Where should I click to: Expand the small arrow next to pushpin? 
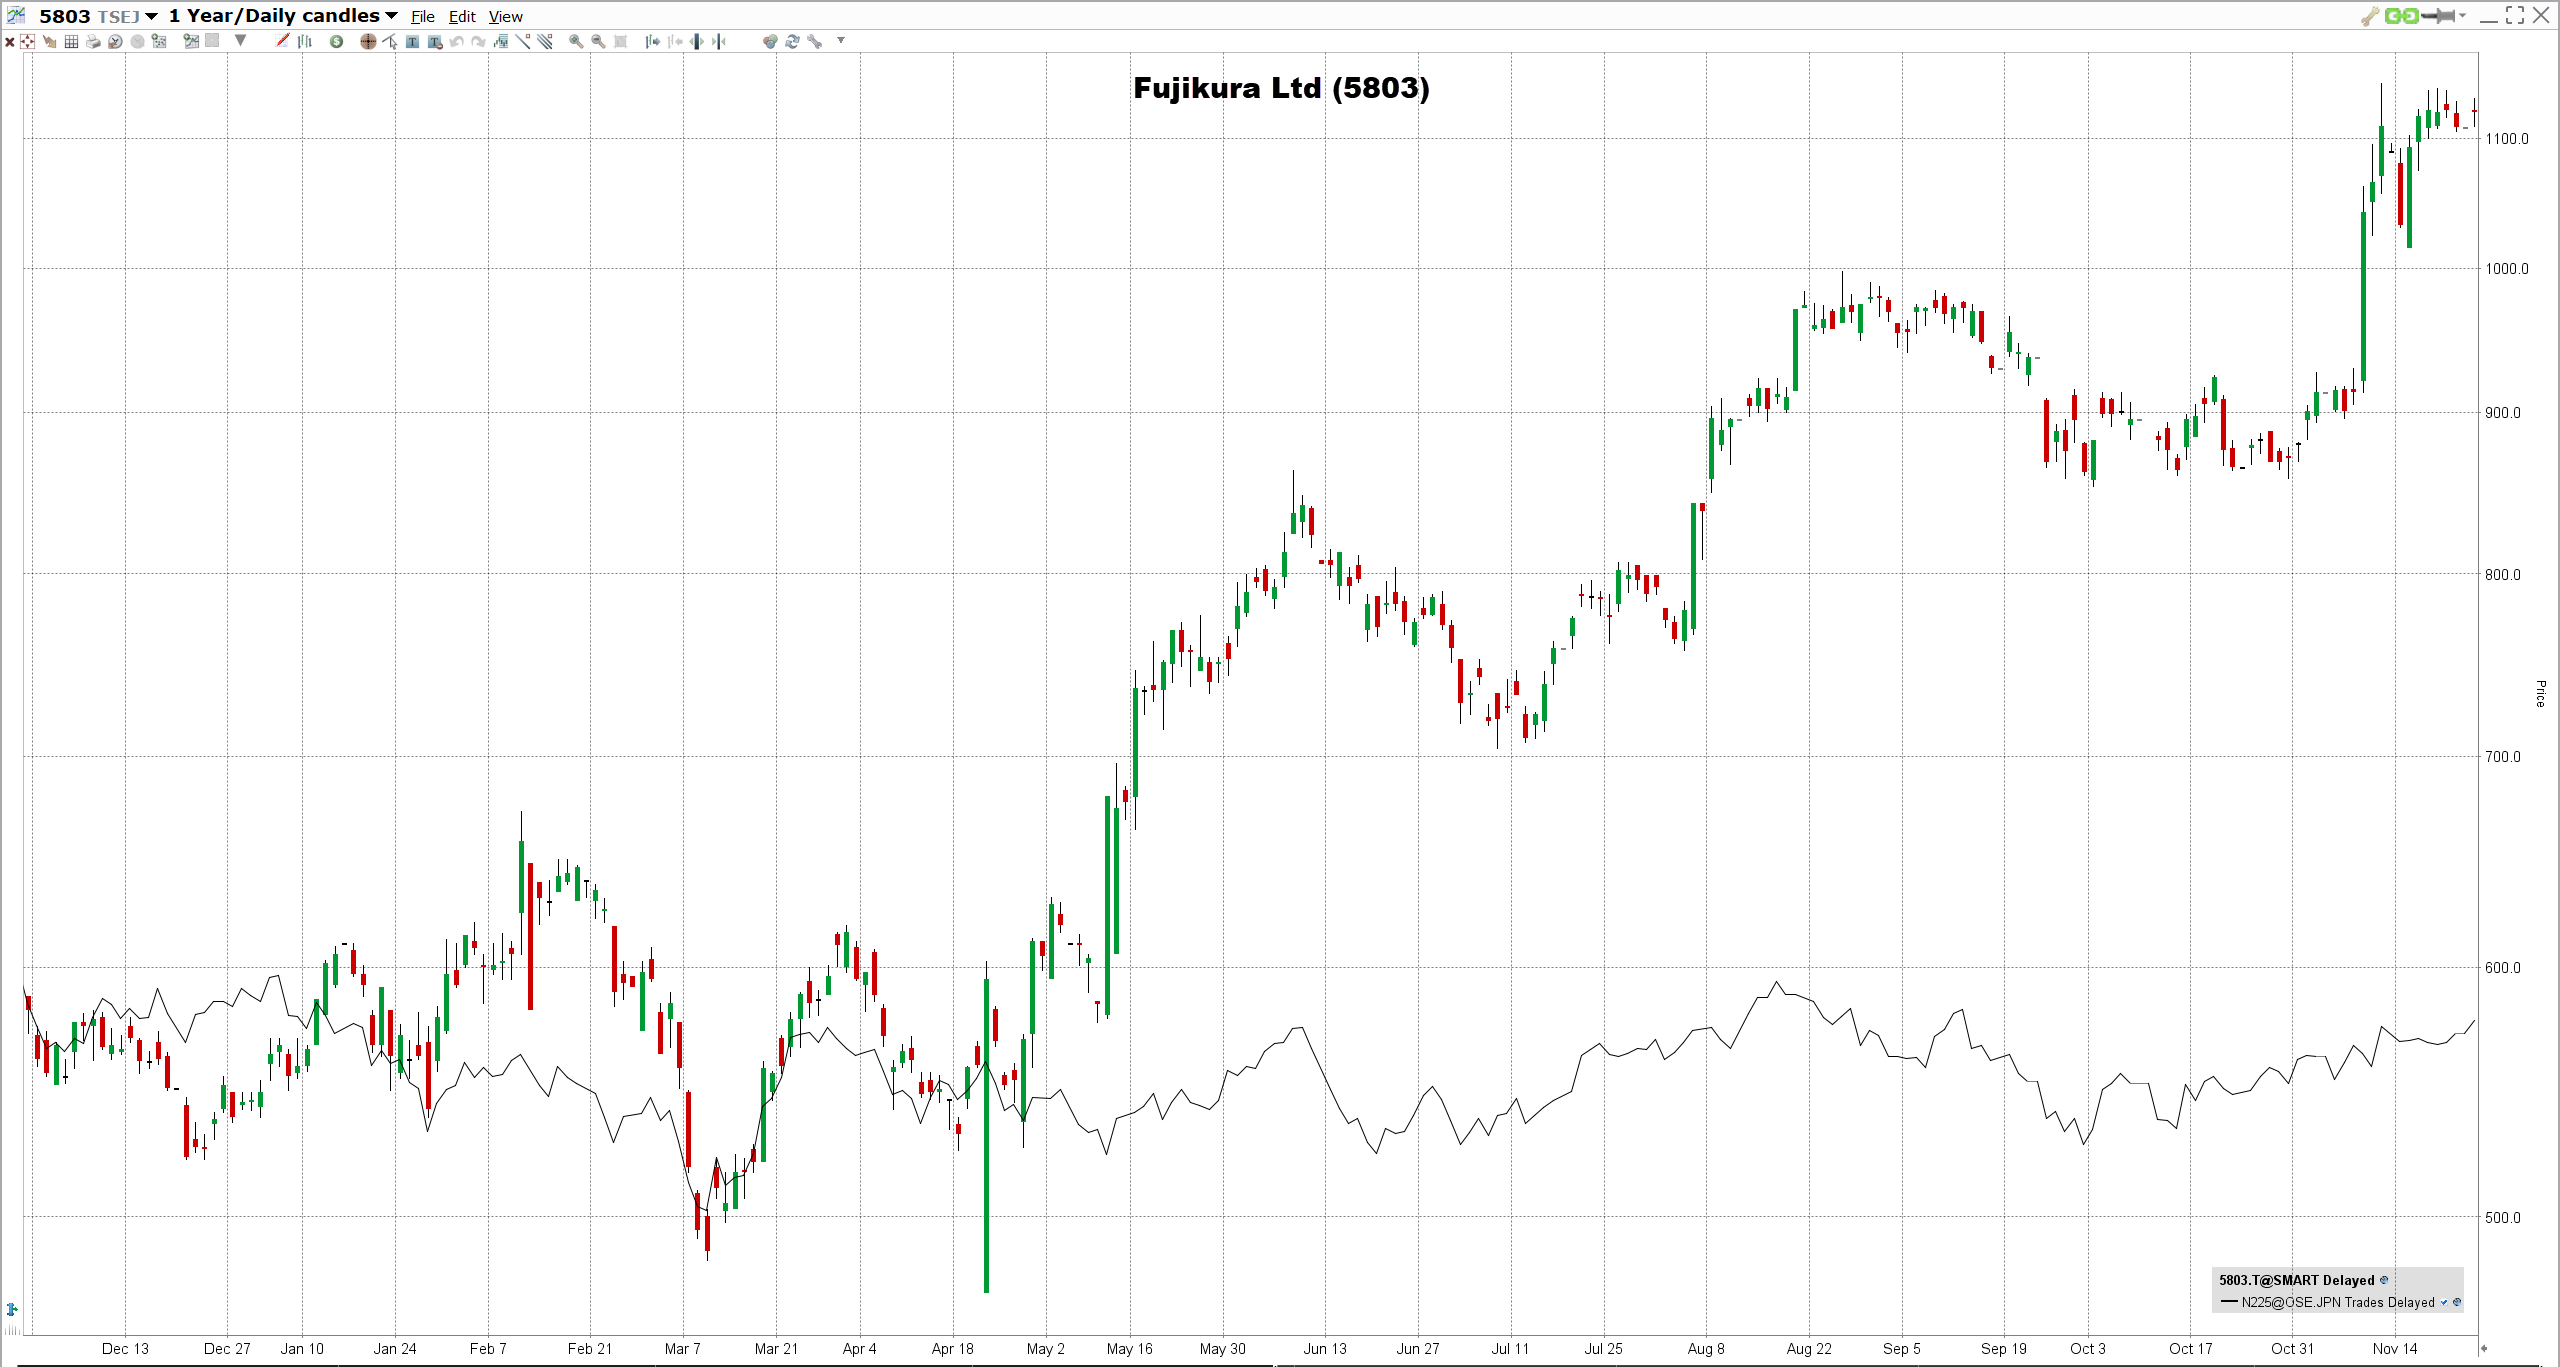pos(2462,16)
